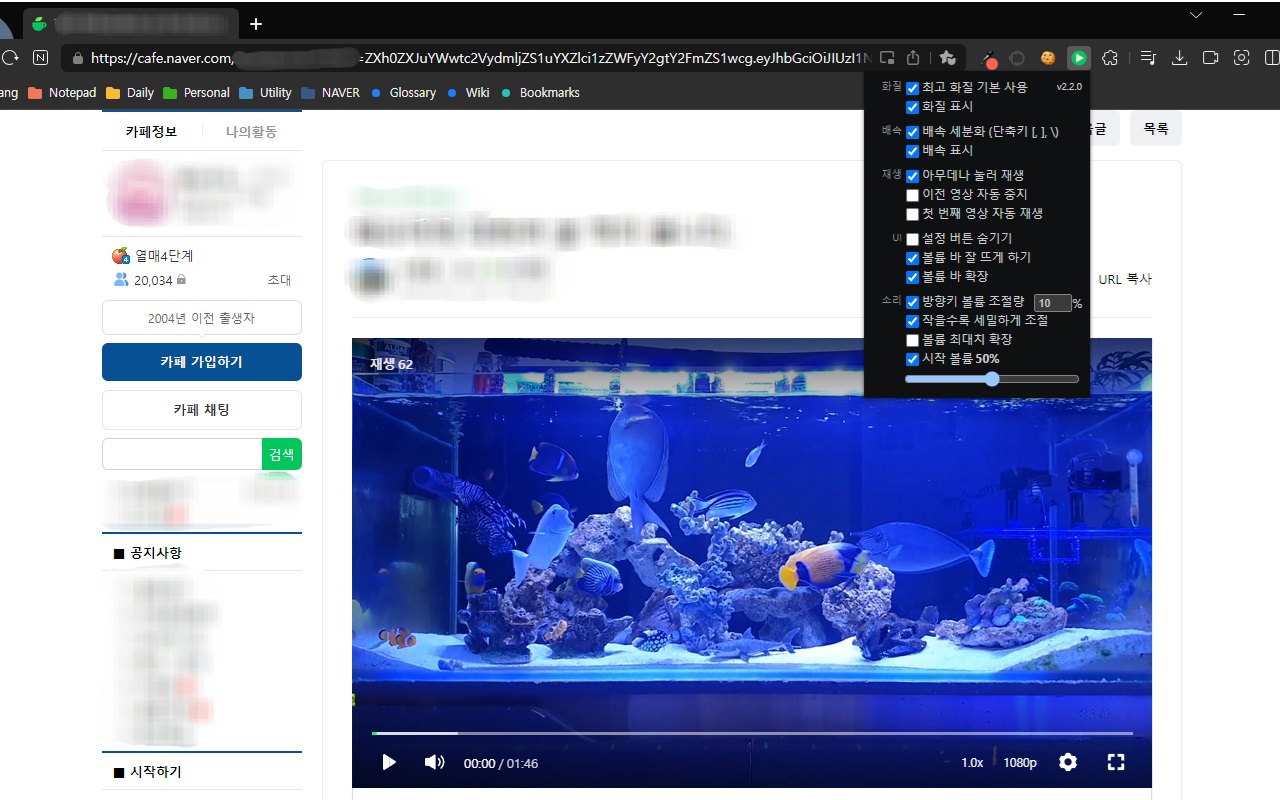Click the cafe search input field
The image size is (1280, 800).
point(181,454)
